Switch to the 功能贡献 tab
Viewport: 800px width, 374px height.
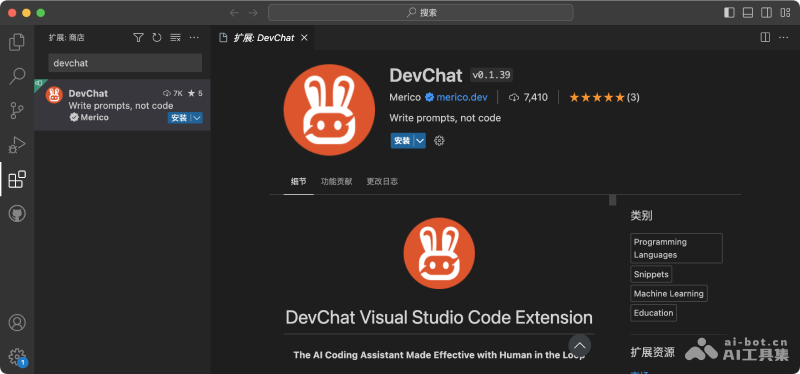click(336, 182)
